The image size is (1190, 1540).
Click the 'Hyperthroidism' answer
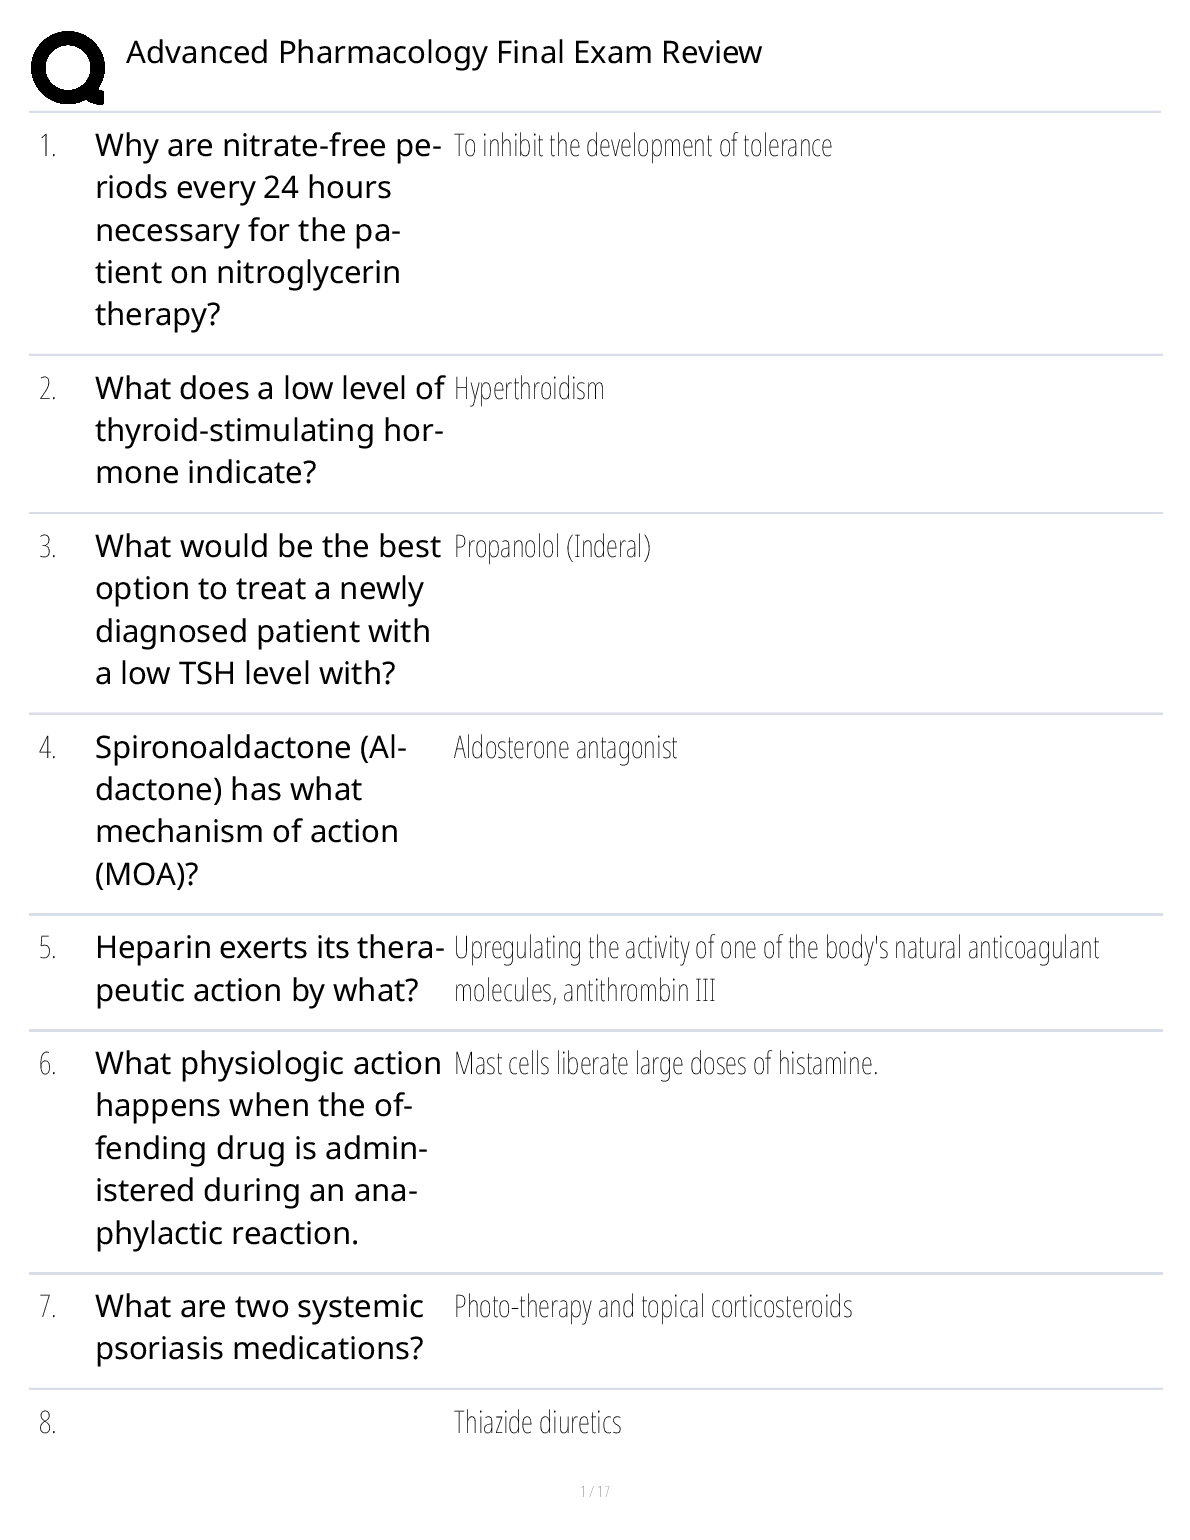point(529,389)
